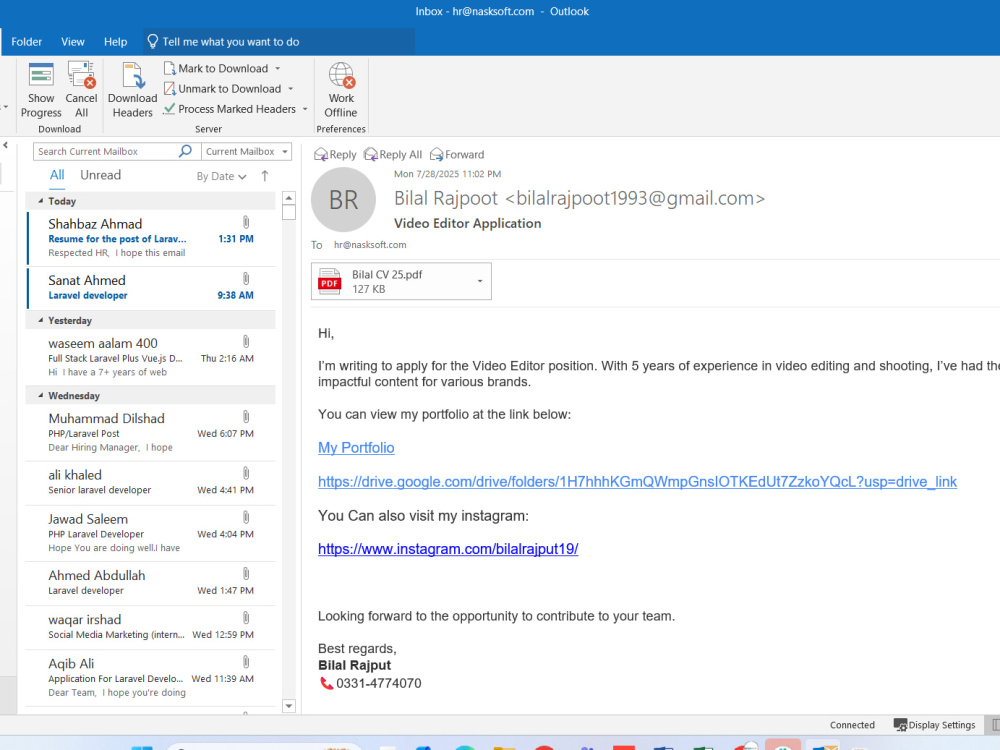This screenshot has height=750, width=1000.
Task: Click waseem aalam 400 paperclip icon
Action: (246, 342)
